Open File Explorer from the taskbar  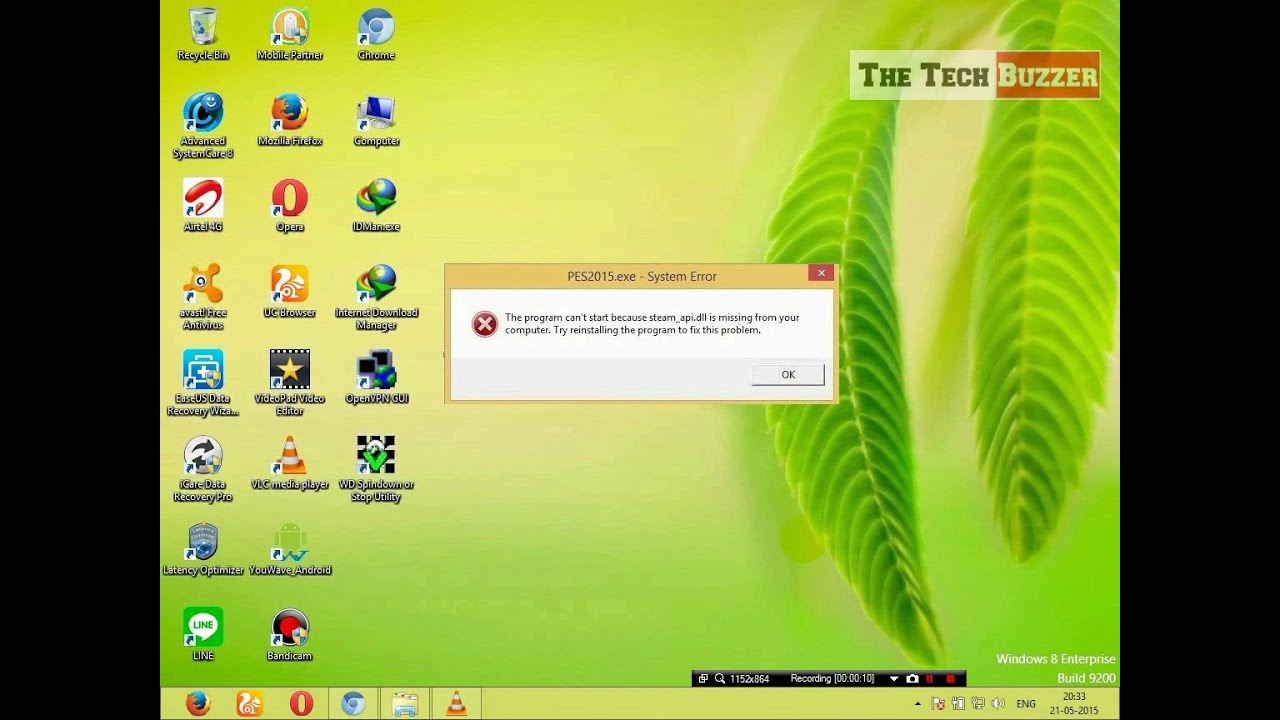pyautogui.click(x=405, y=704)
